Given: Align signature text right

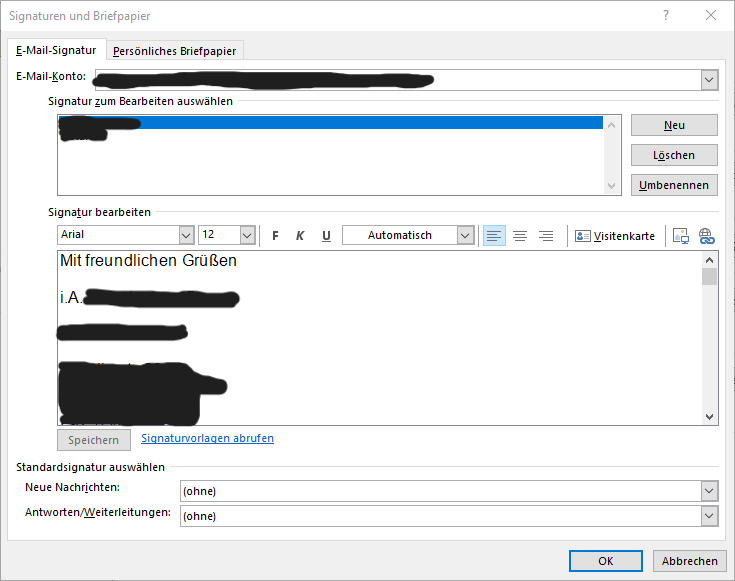Looking at the screenshot, I should [x=546, y=235].
